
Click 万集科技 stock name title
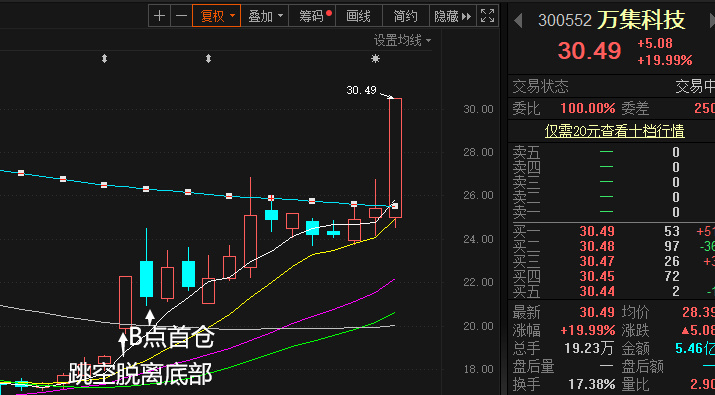[641, 20]
